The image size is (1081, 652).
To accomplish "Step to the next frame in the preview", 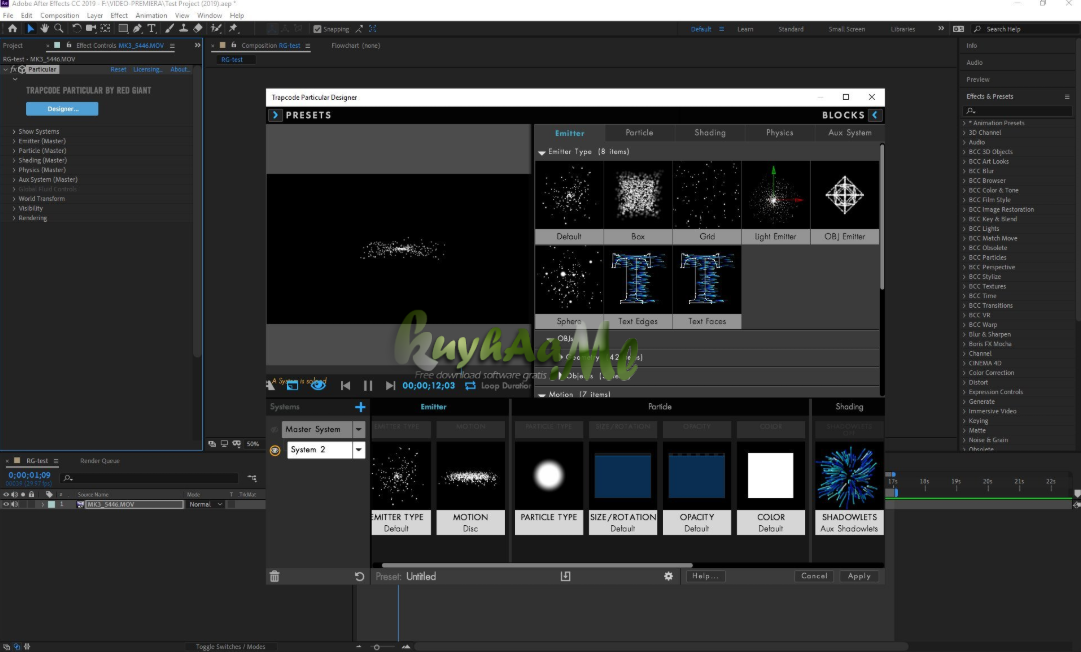I will (390, 386).
